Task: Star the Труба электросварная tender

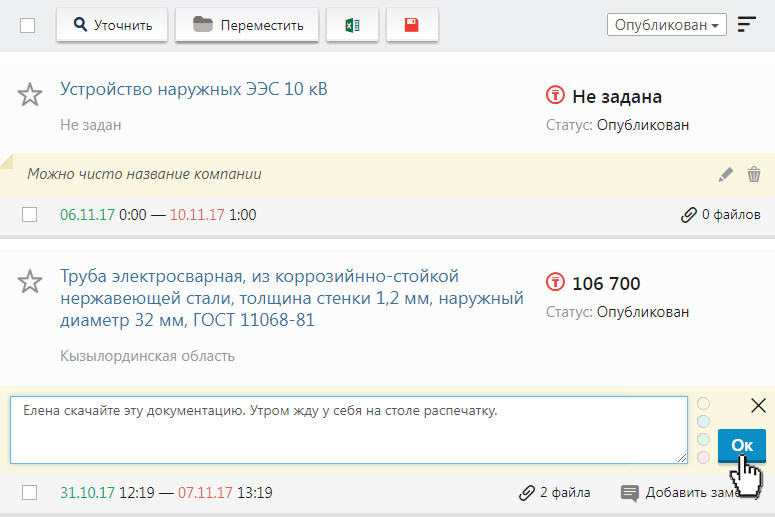Action: [x=30, y=282]
